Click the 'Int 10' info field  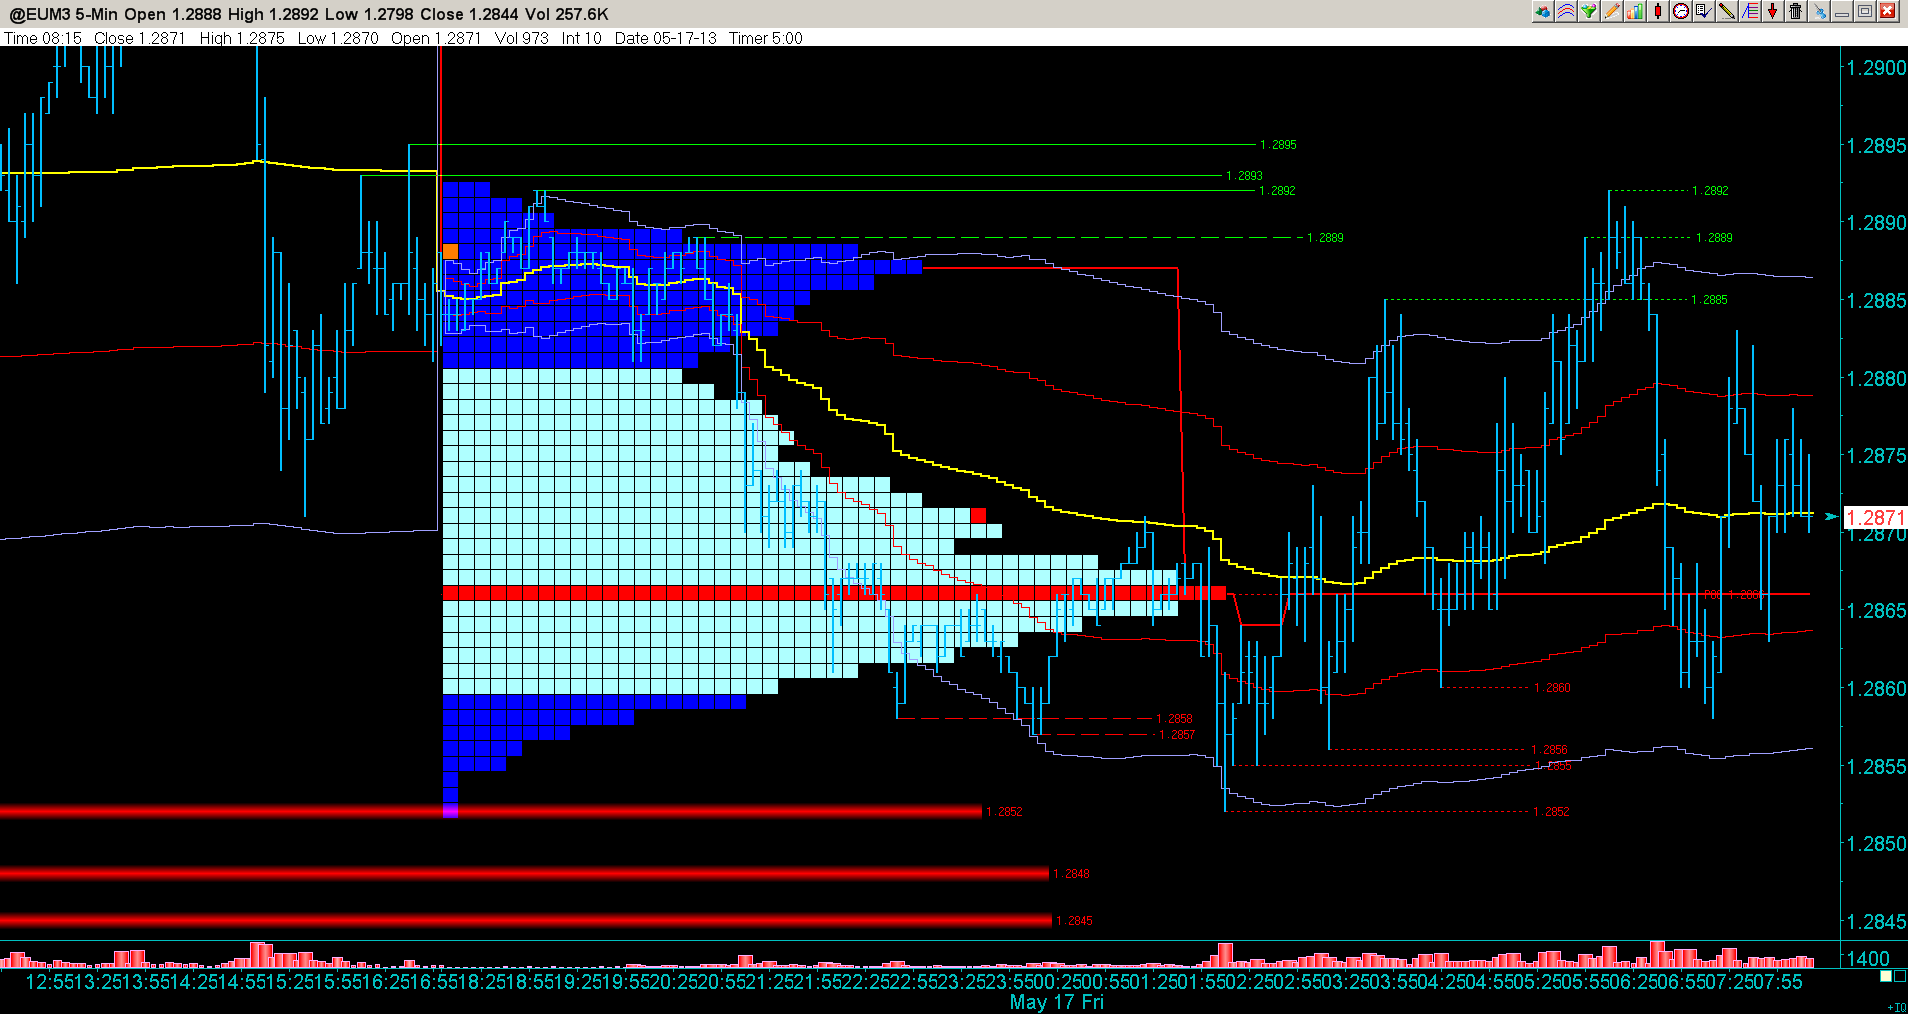pos(582,38)
